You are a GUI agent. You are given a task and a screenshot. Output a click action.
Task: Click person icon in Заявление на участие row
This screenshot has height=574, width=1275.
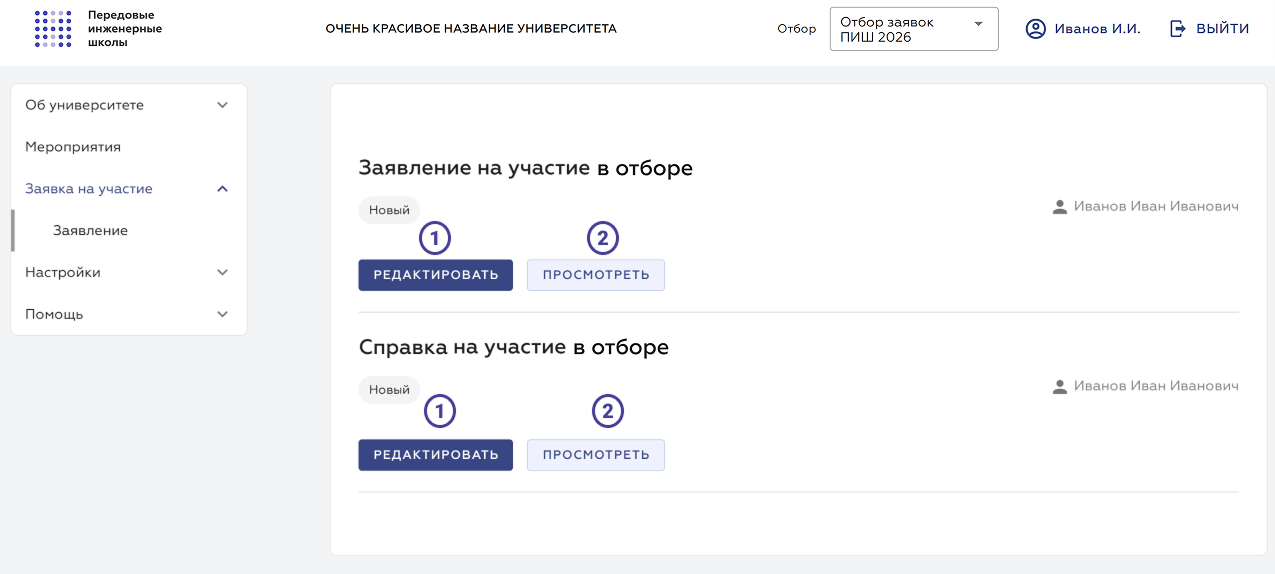point(1060,207)
